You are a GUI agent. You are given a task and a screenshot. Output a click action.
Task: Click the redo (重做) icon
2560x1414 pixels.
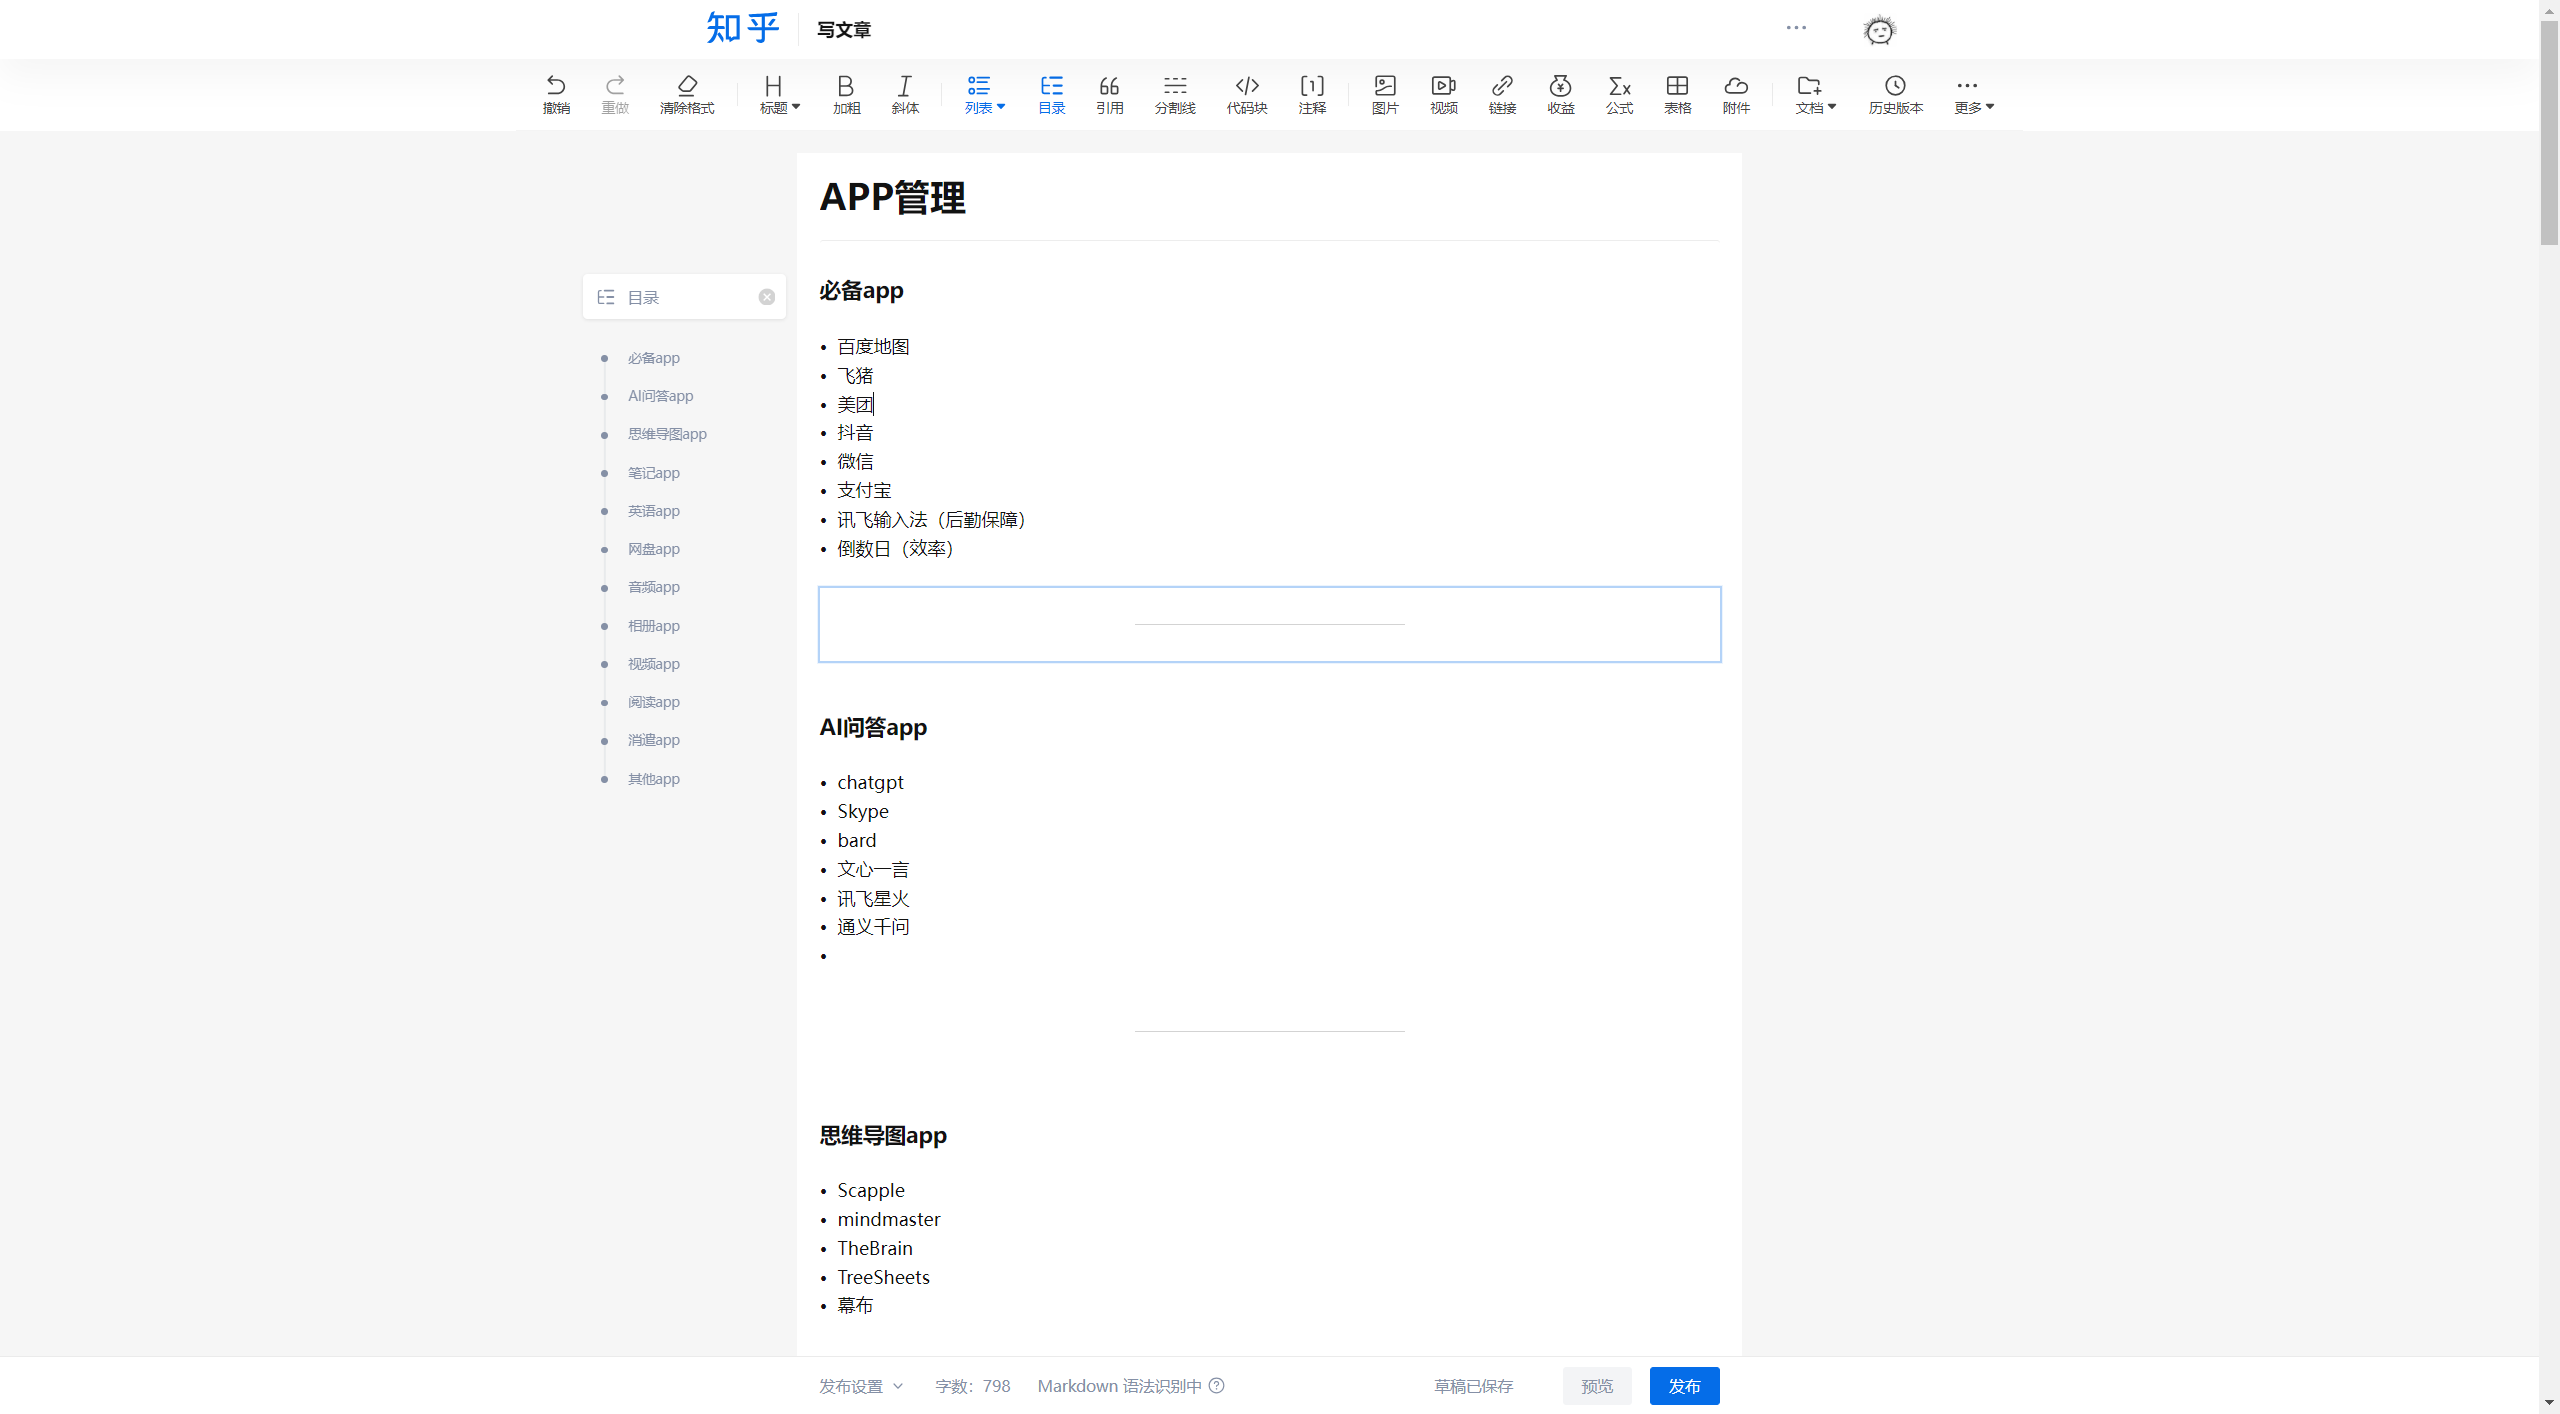click(x=615, y=95)
